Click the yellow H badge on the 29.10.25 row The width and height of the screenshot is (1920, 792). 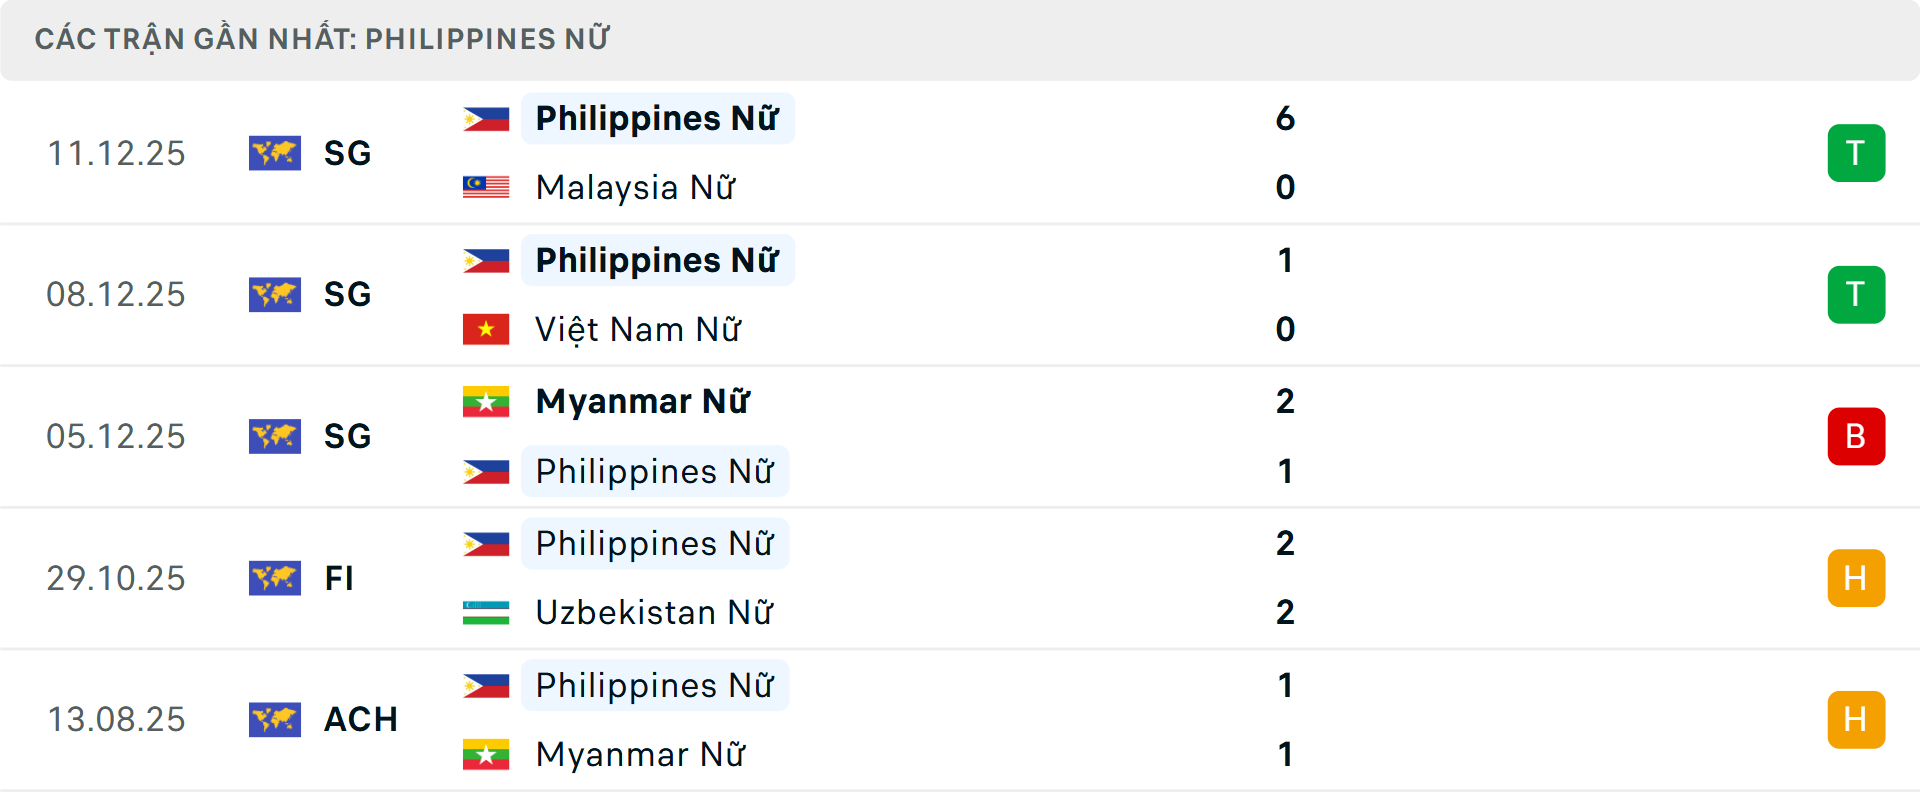(x=1857, y=578)
